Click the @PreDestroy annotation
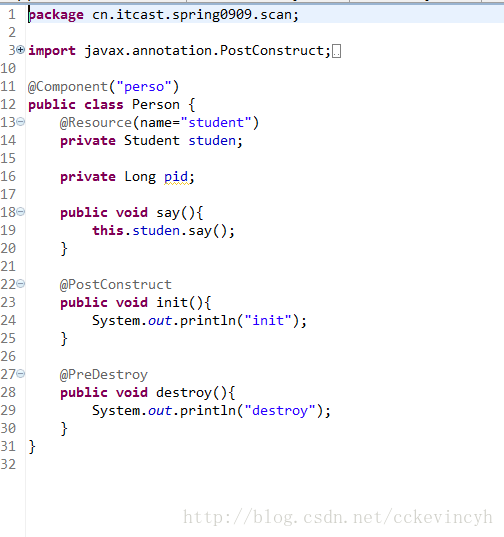 (104, 375)
